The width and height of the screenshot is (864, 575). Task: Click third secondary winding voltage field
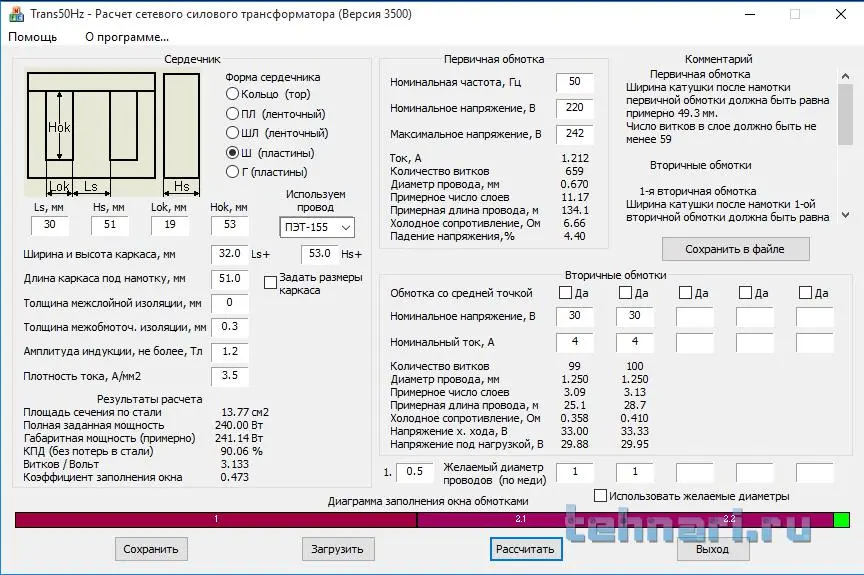pyautogui.click(x=695, y=316)
